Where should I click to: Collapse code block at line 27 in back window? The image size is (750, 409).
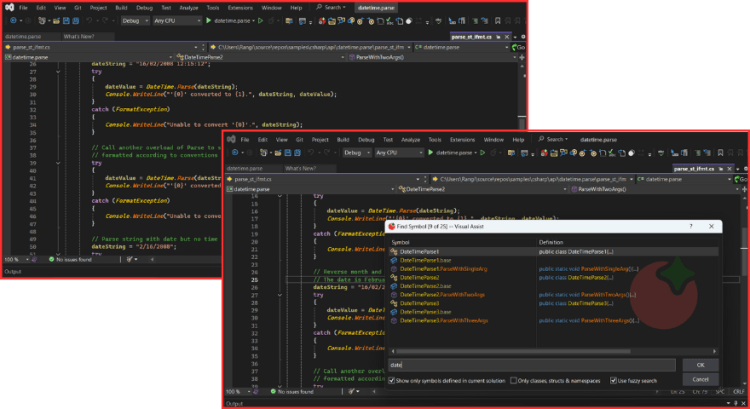tap(58, 72)
